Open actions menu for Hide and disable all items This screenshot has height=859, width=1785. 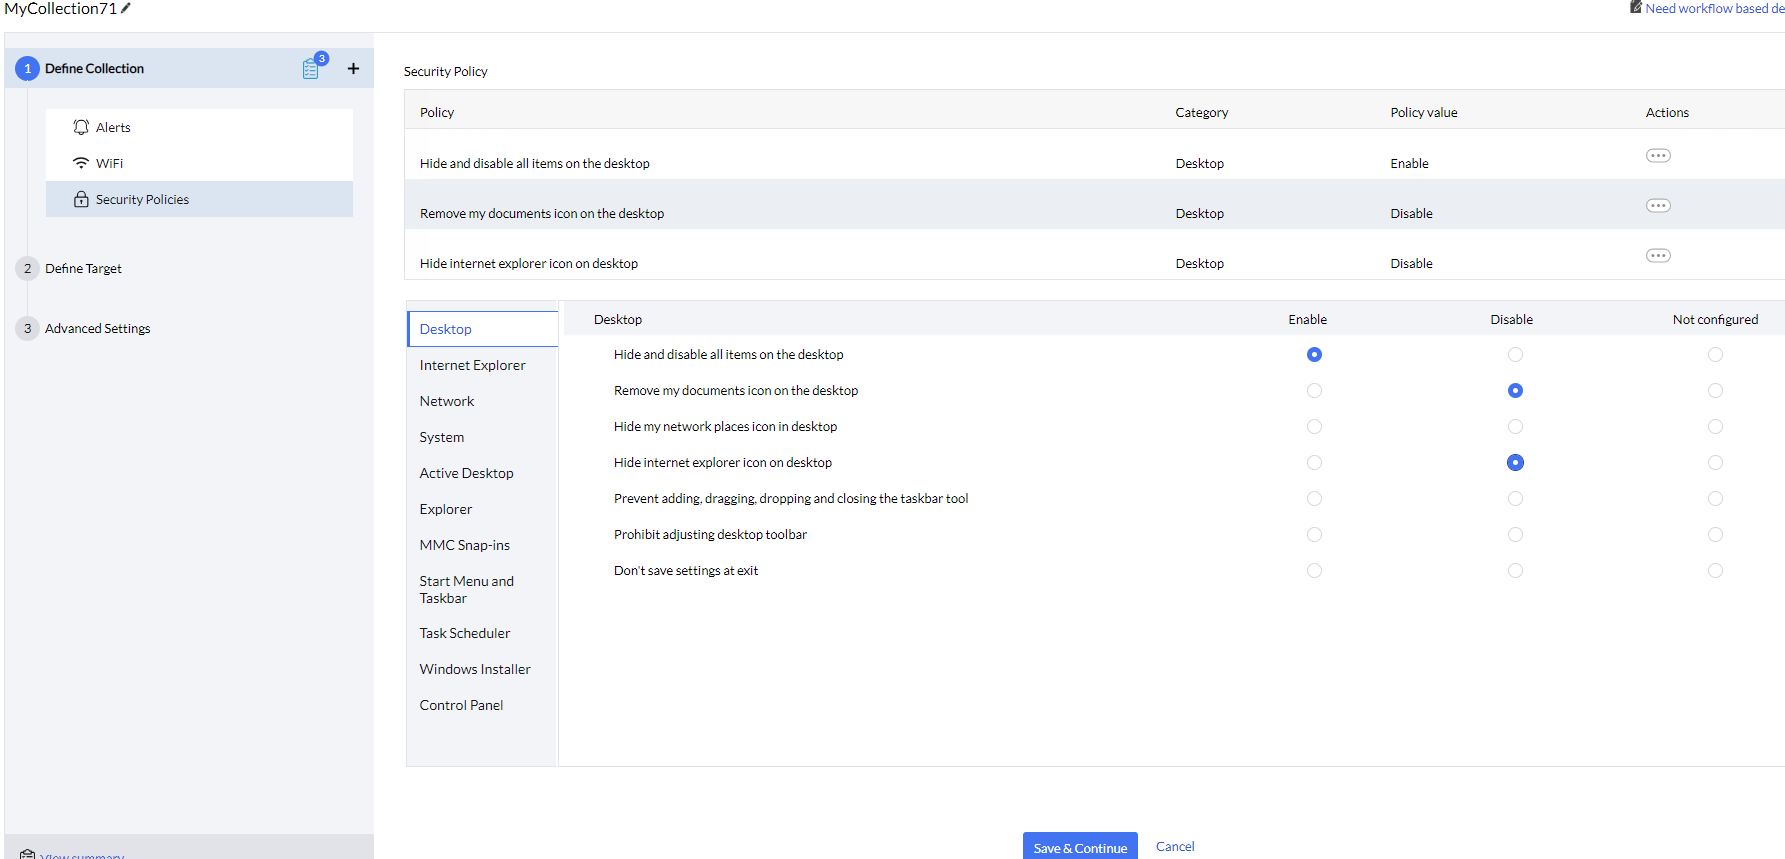point(1657,156)
